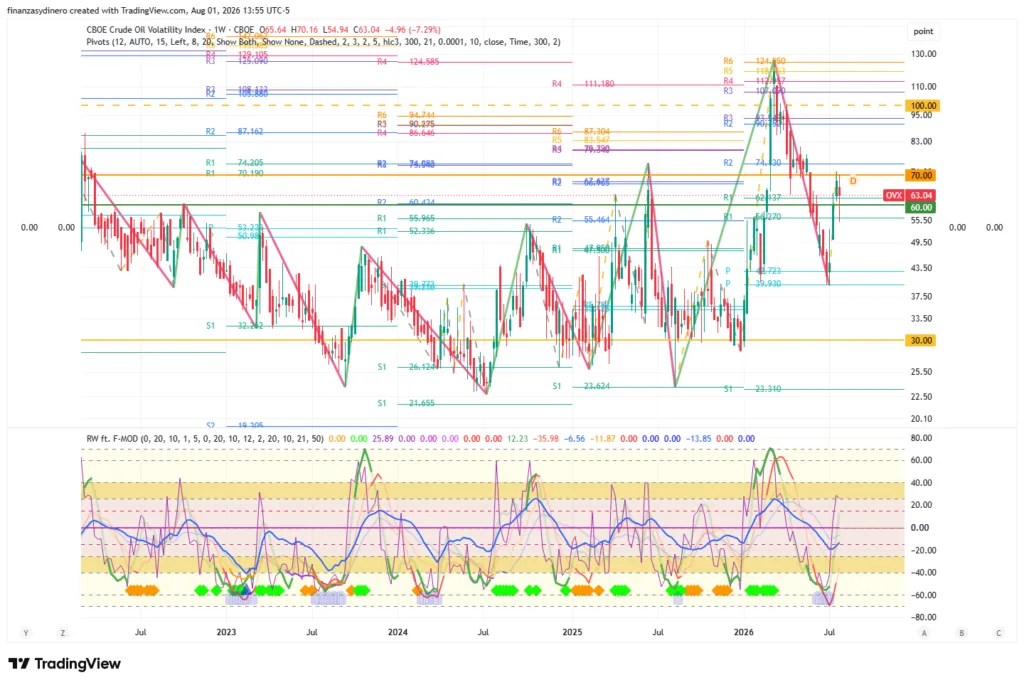Click the -40.00 indicator scale label

921,573
